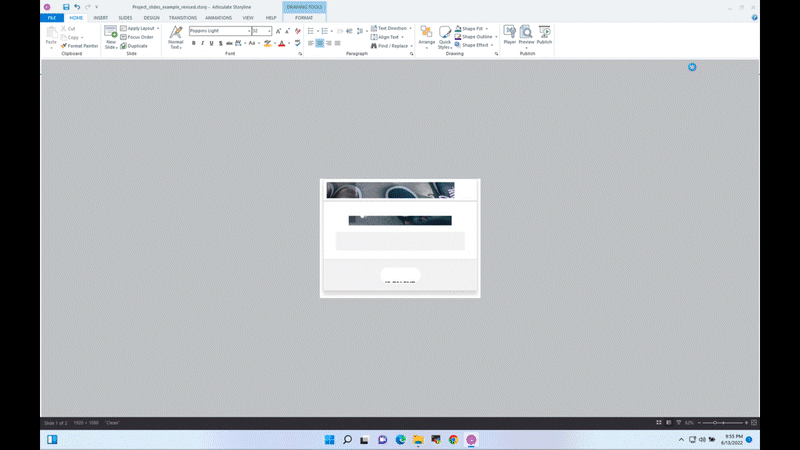This screenshot has height=450, width=800.
Task: Click the decrease font size icon
Action: point(287,31)
